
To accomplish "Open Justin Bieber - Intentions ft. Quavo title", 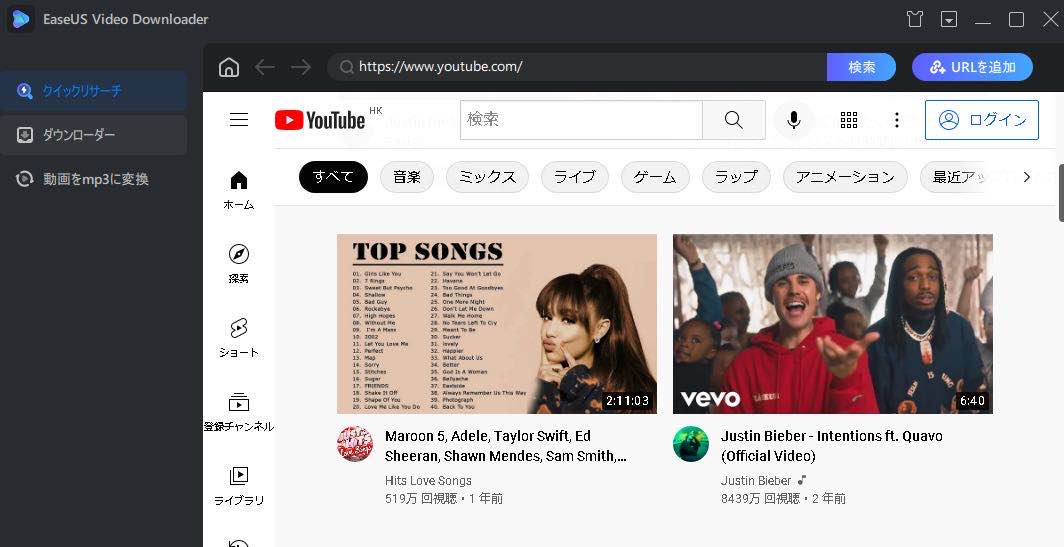I will 831,446.
